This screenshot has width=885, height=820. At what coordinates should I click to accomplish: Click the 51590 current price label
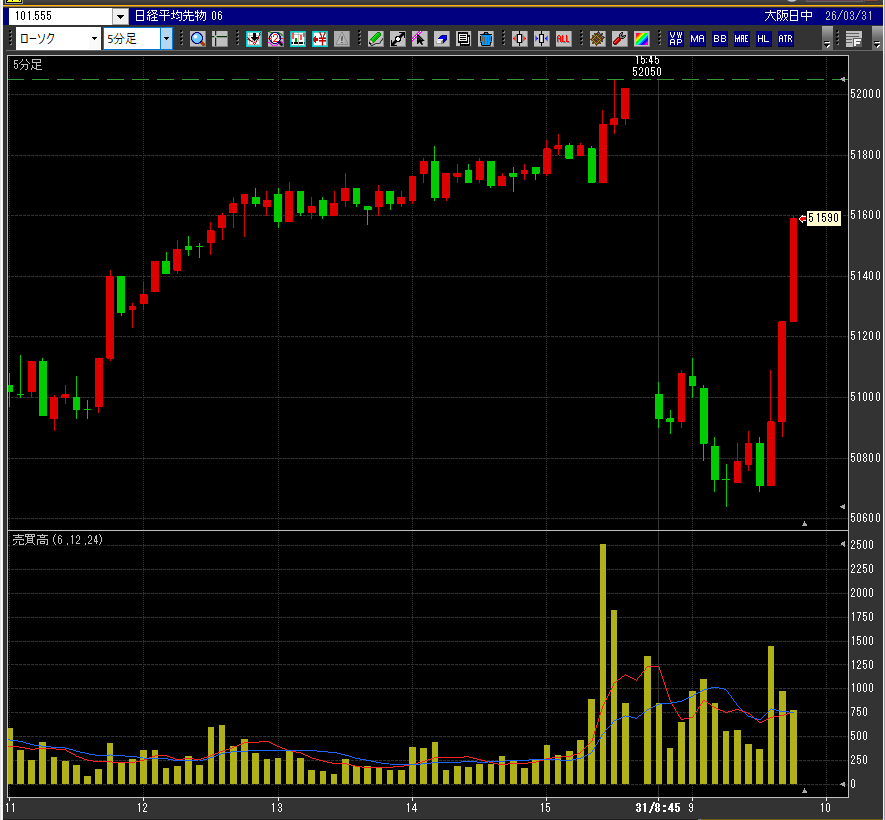(823, 218)
